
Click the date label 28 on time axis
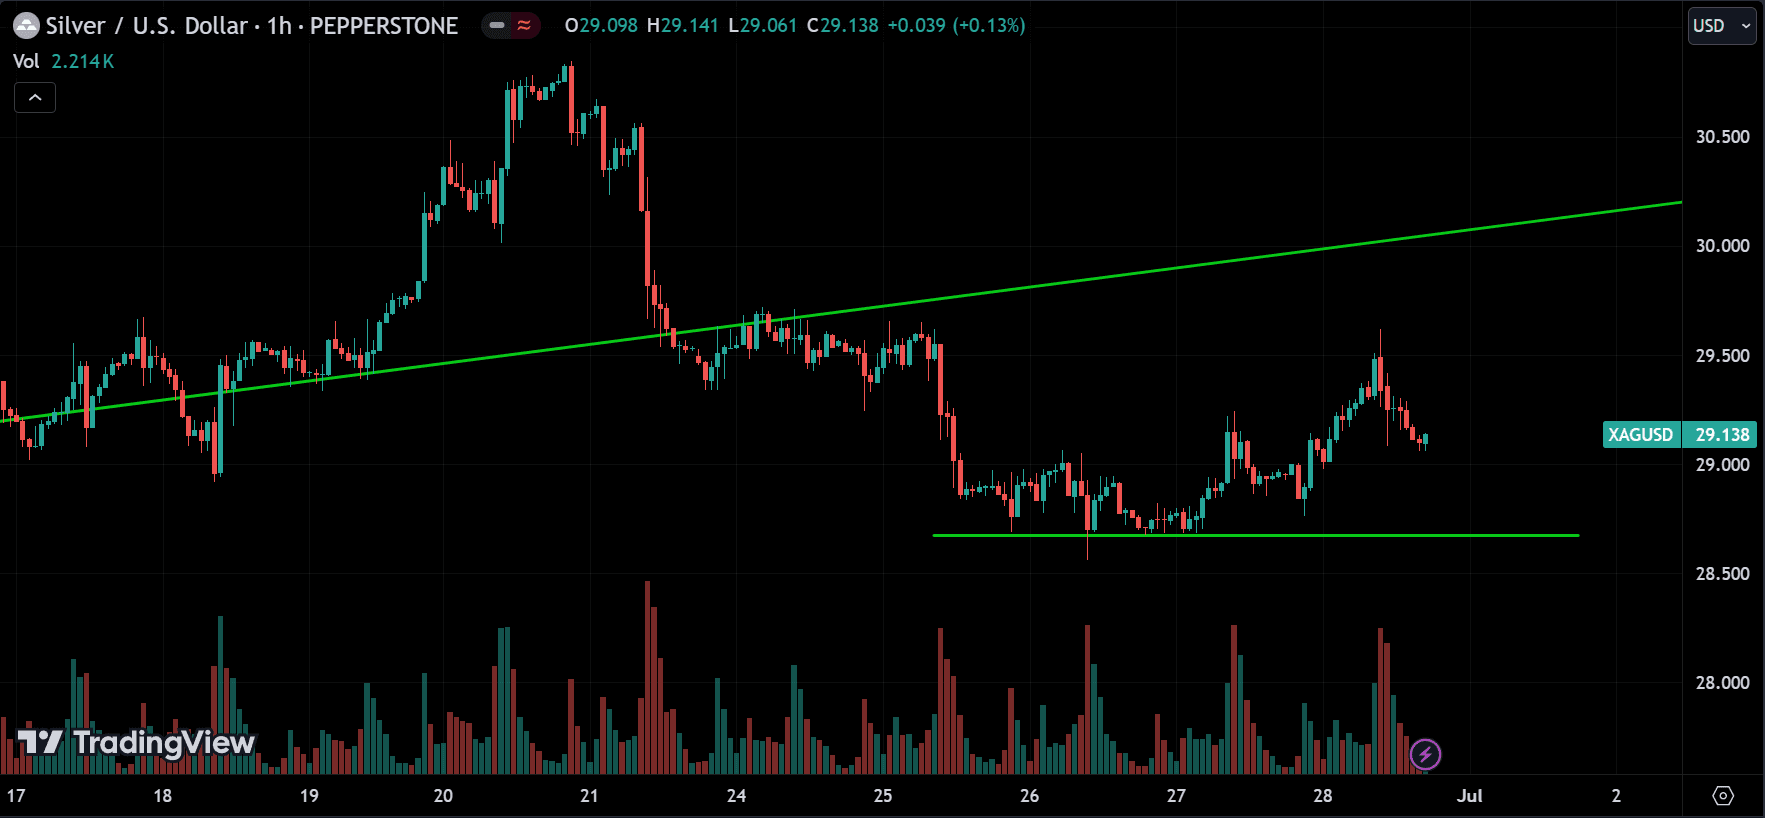click(1323, 796)
